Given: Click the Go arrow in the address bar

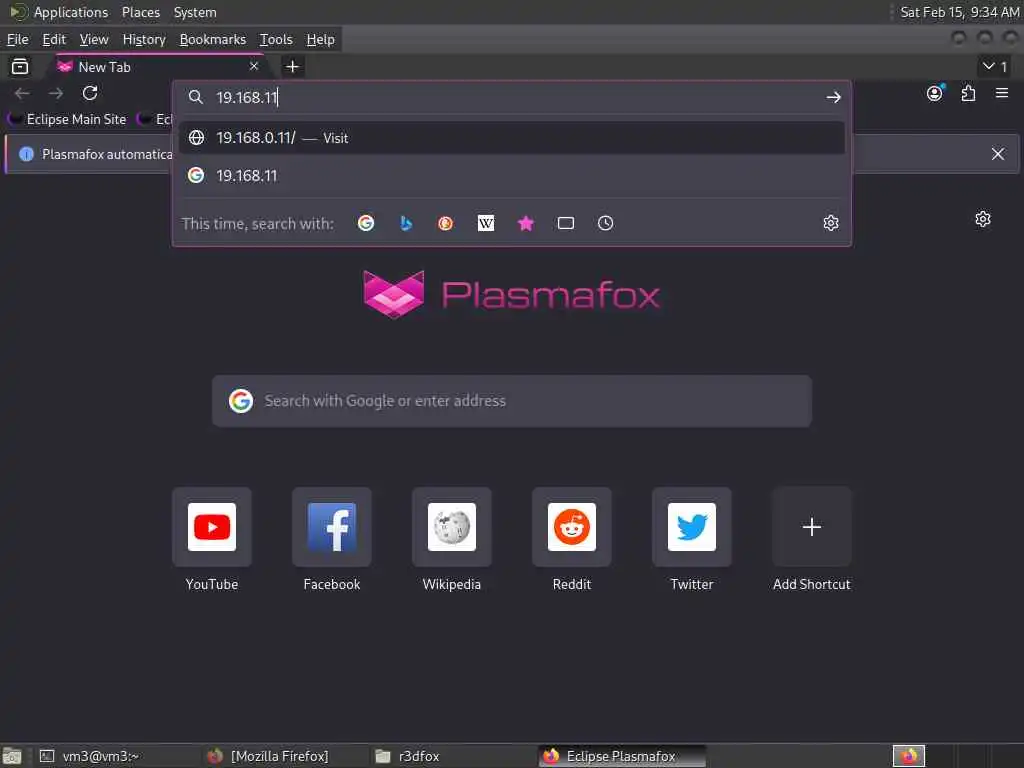Looking at the screenshot, I should [833, 97].
